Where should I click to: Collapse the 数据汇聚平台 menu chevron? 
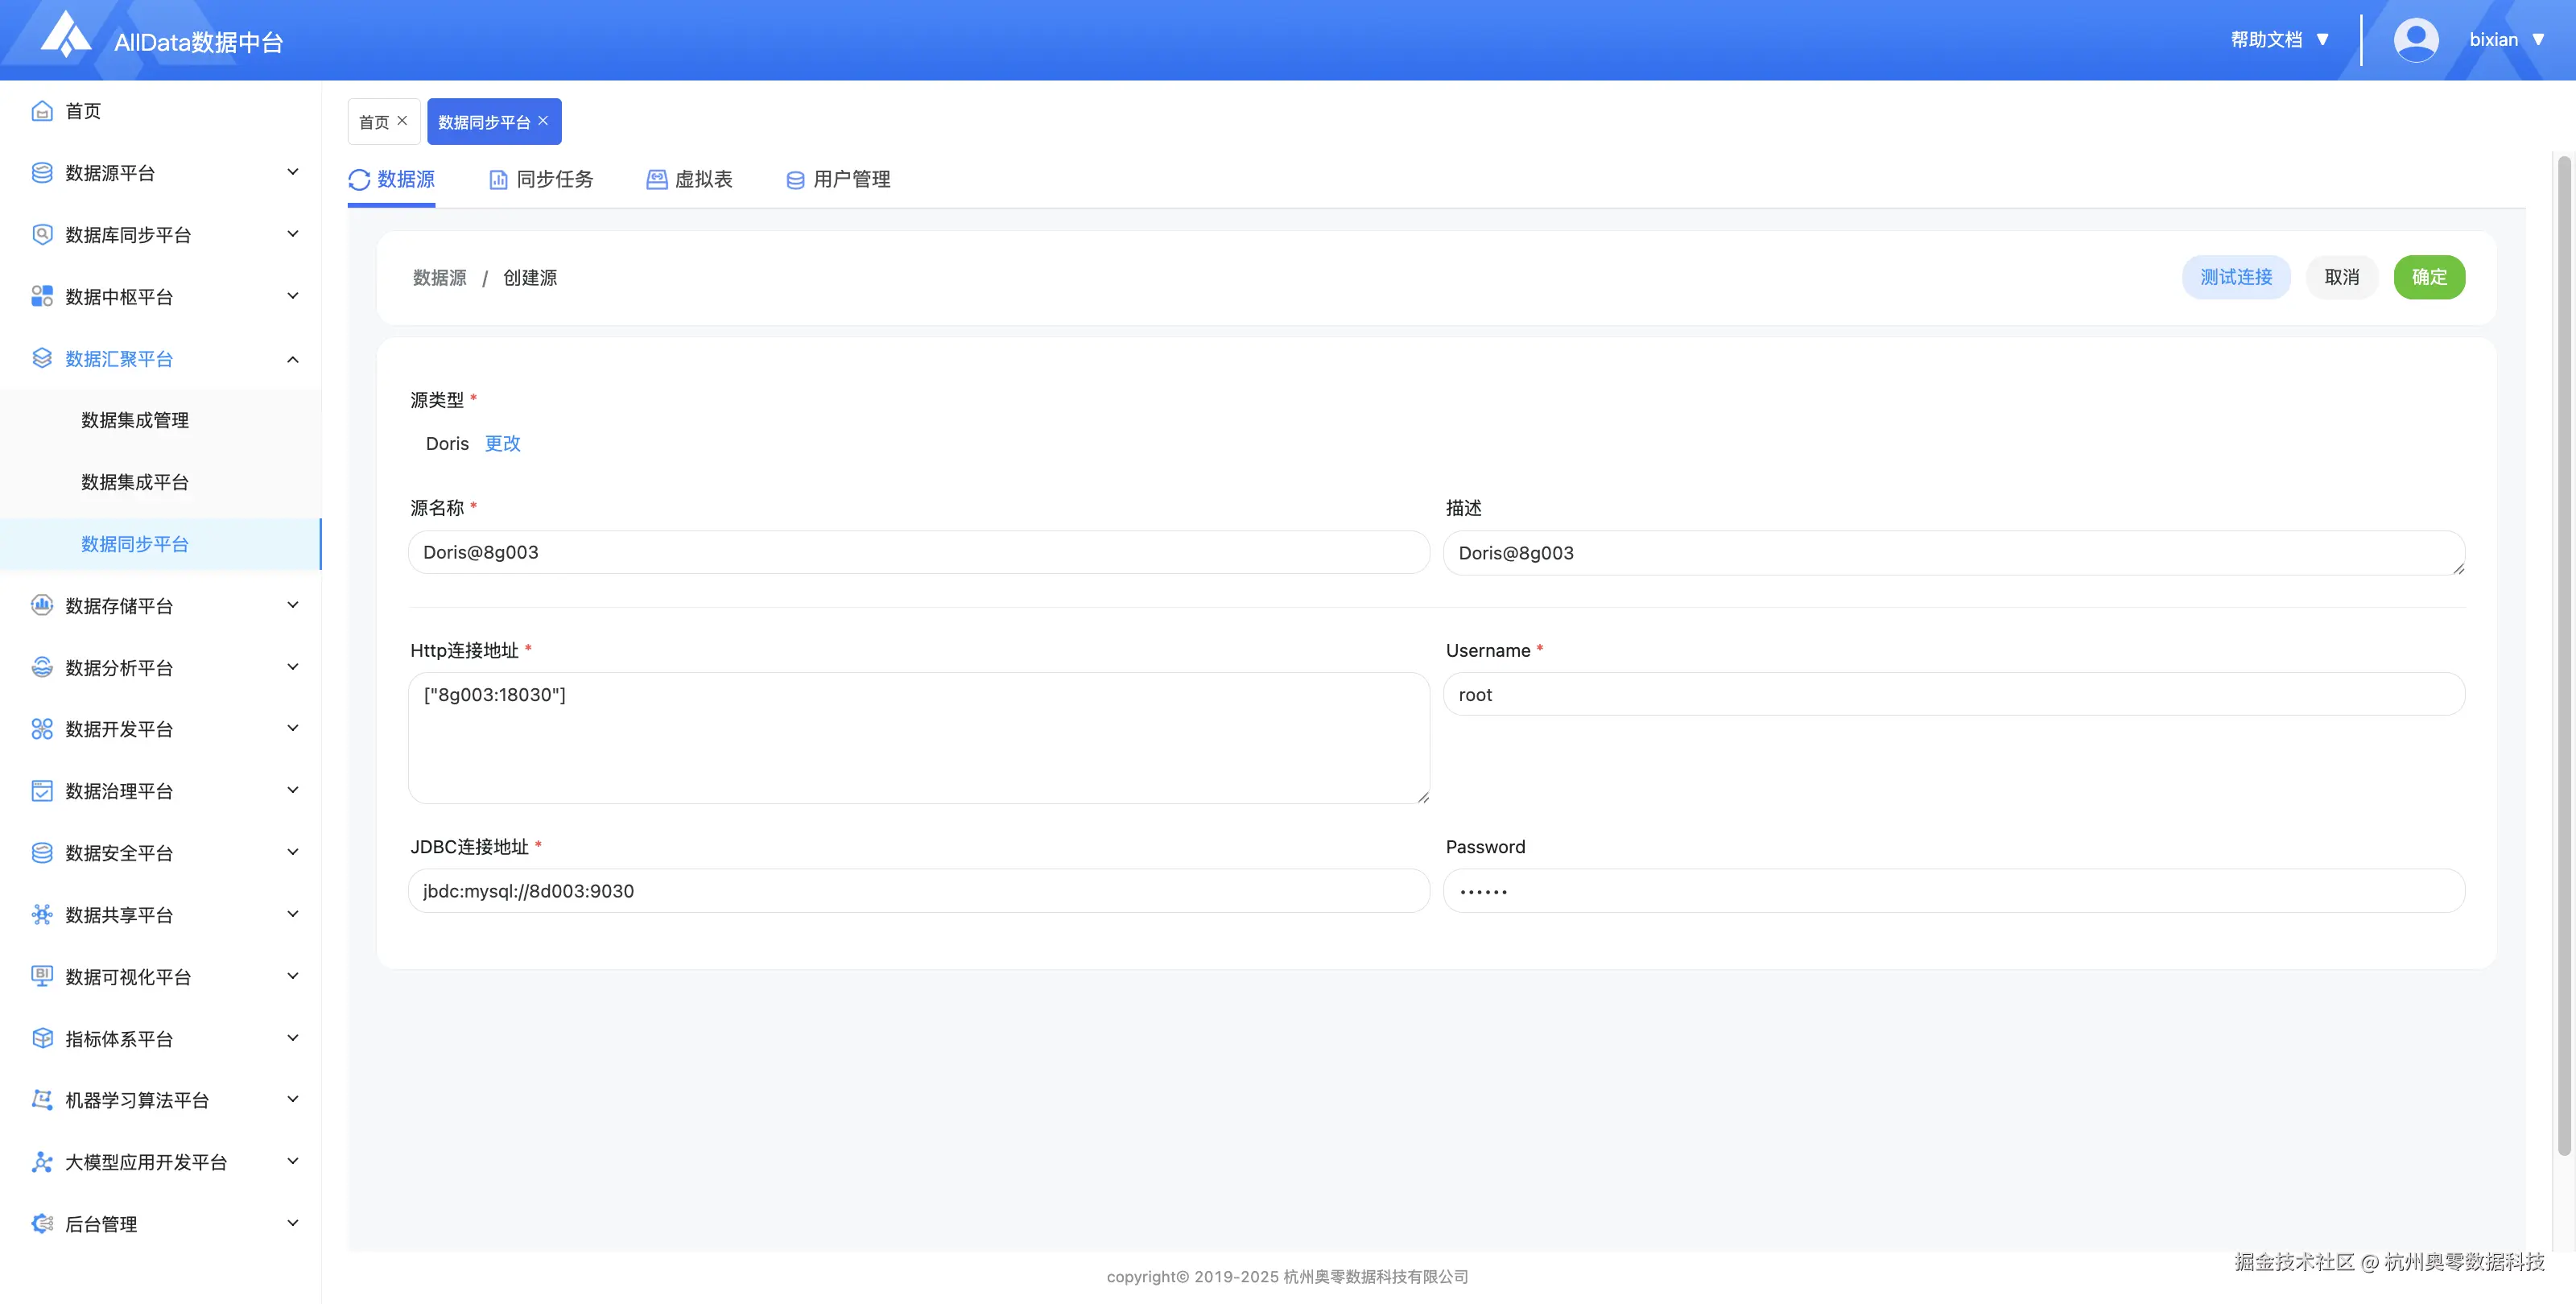293,359
